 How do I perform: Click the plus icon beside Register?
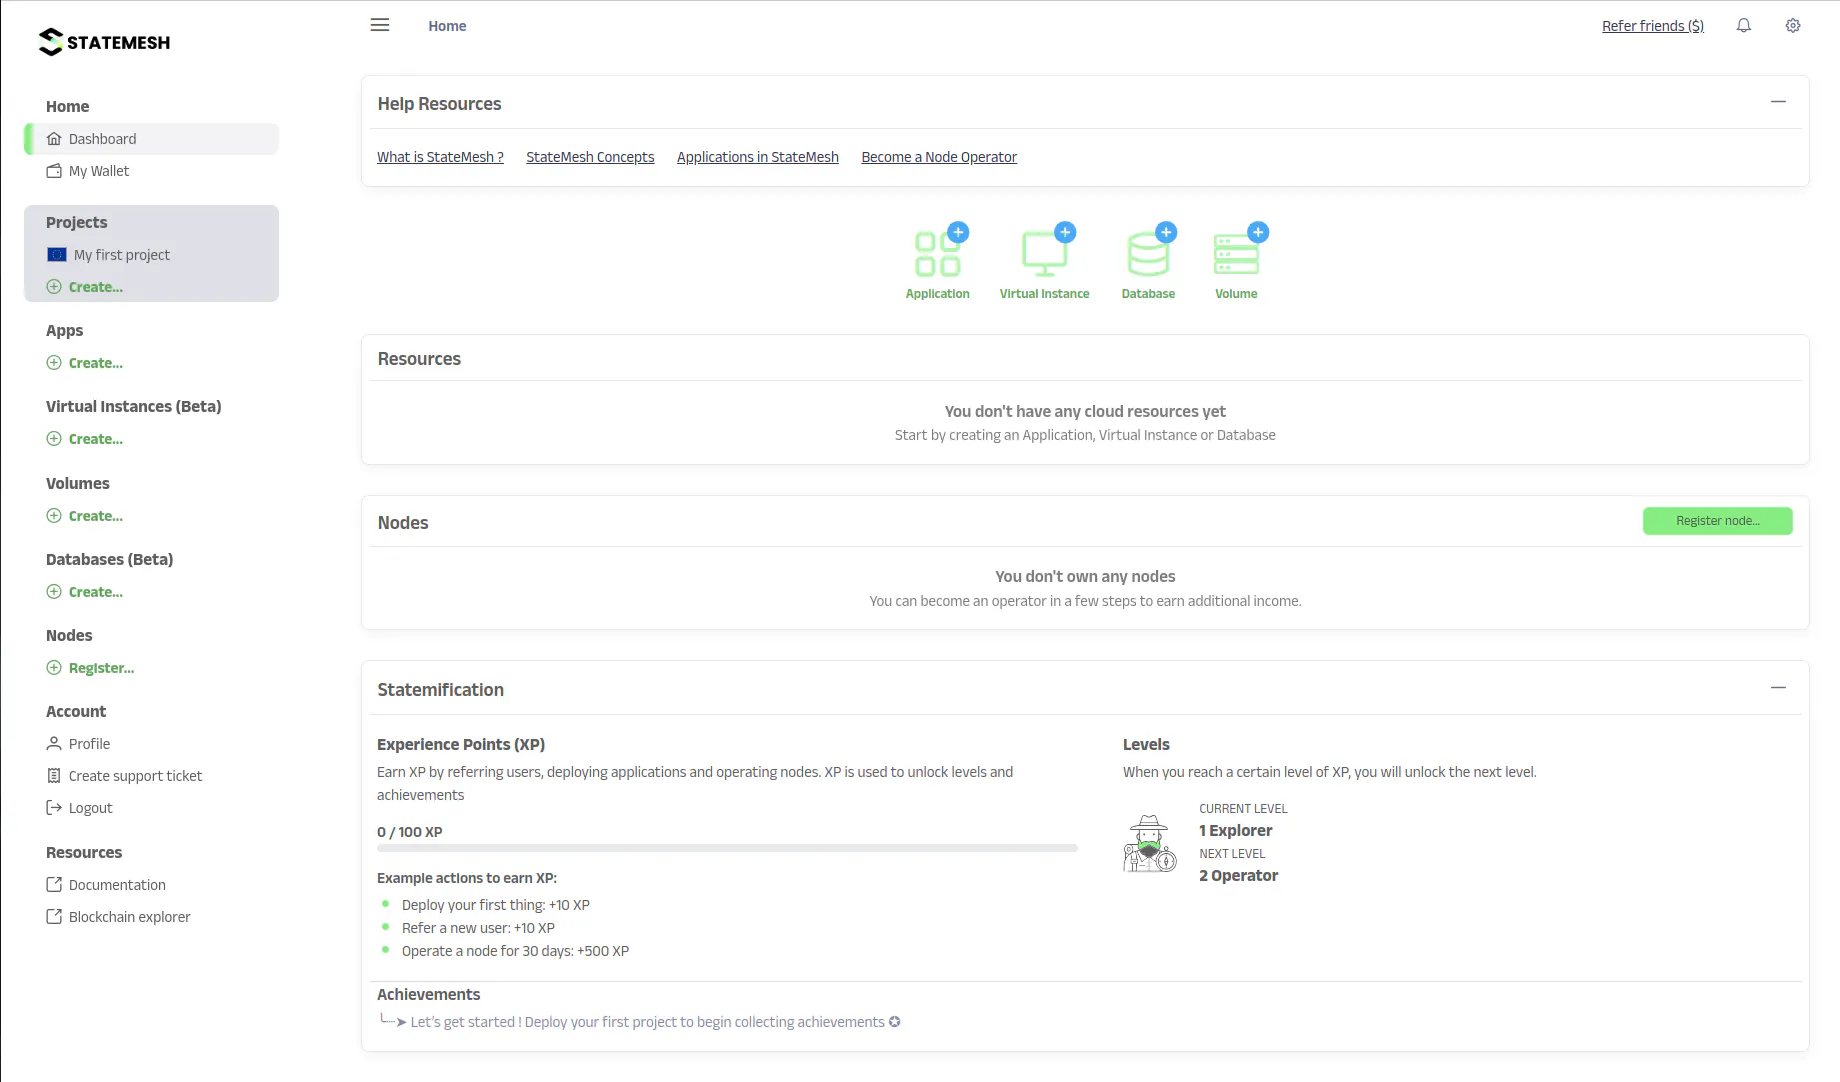pos(54,668)
